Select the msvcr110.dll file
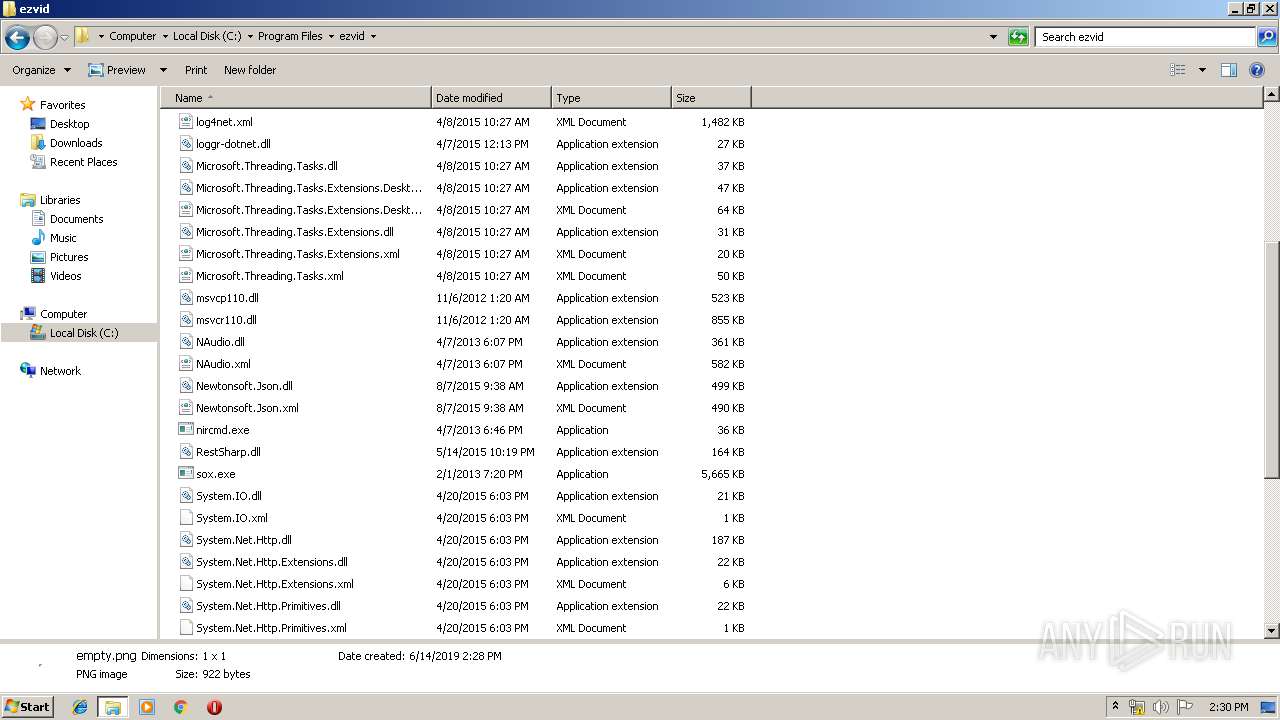1280x720 pixels. [x=226, y=320]
